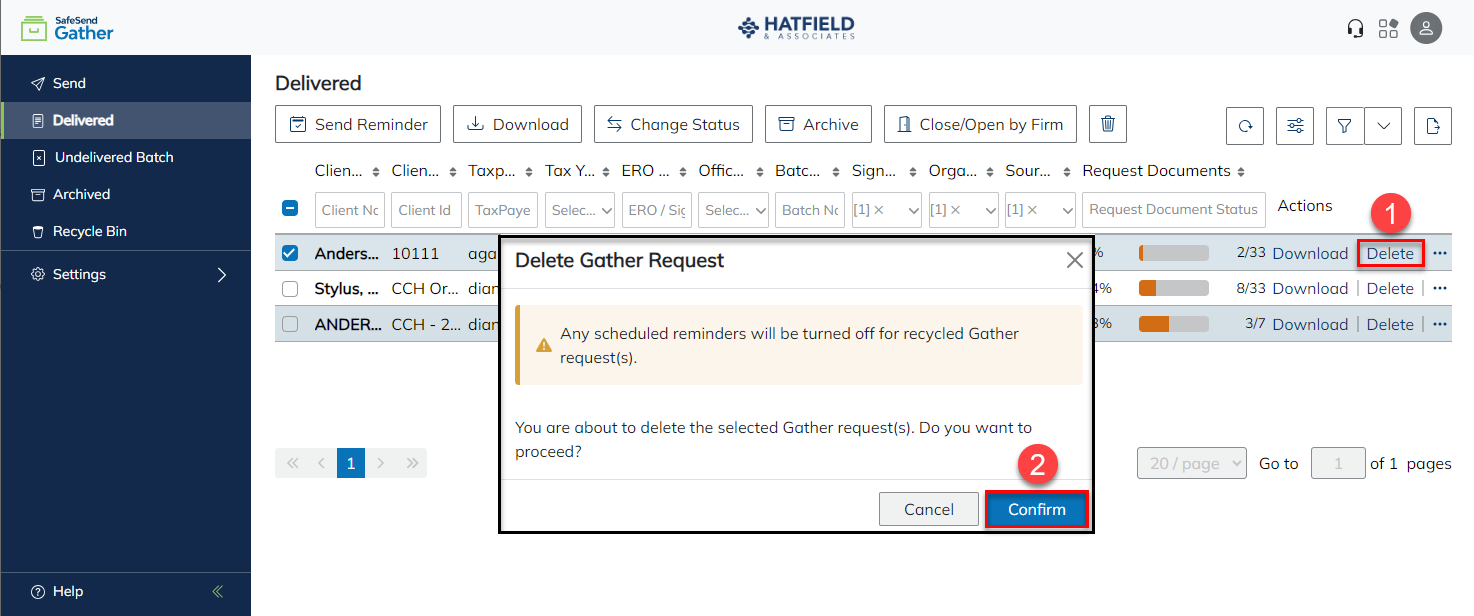Viewport: 1474px width, 616px height.
Task: Uncheck the Anders row checkbox
Action: (289, 252)
